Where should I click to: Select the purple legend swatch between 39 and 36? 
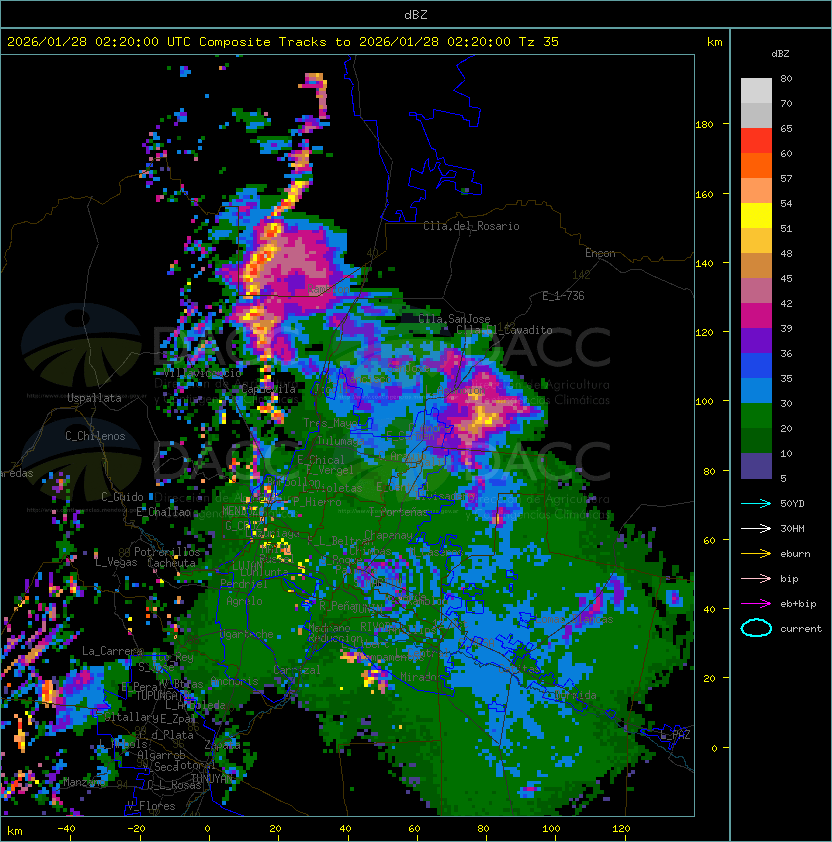[756, 341]
